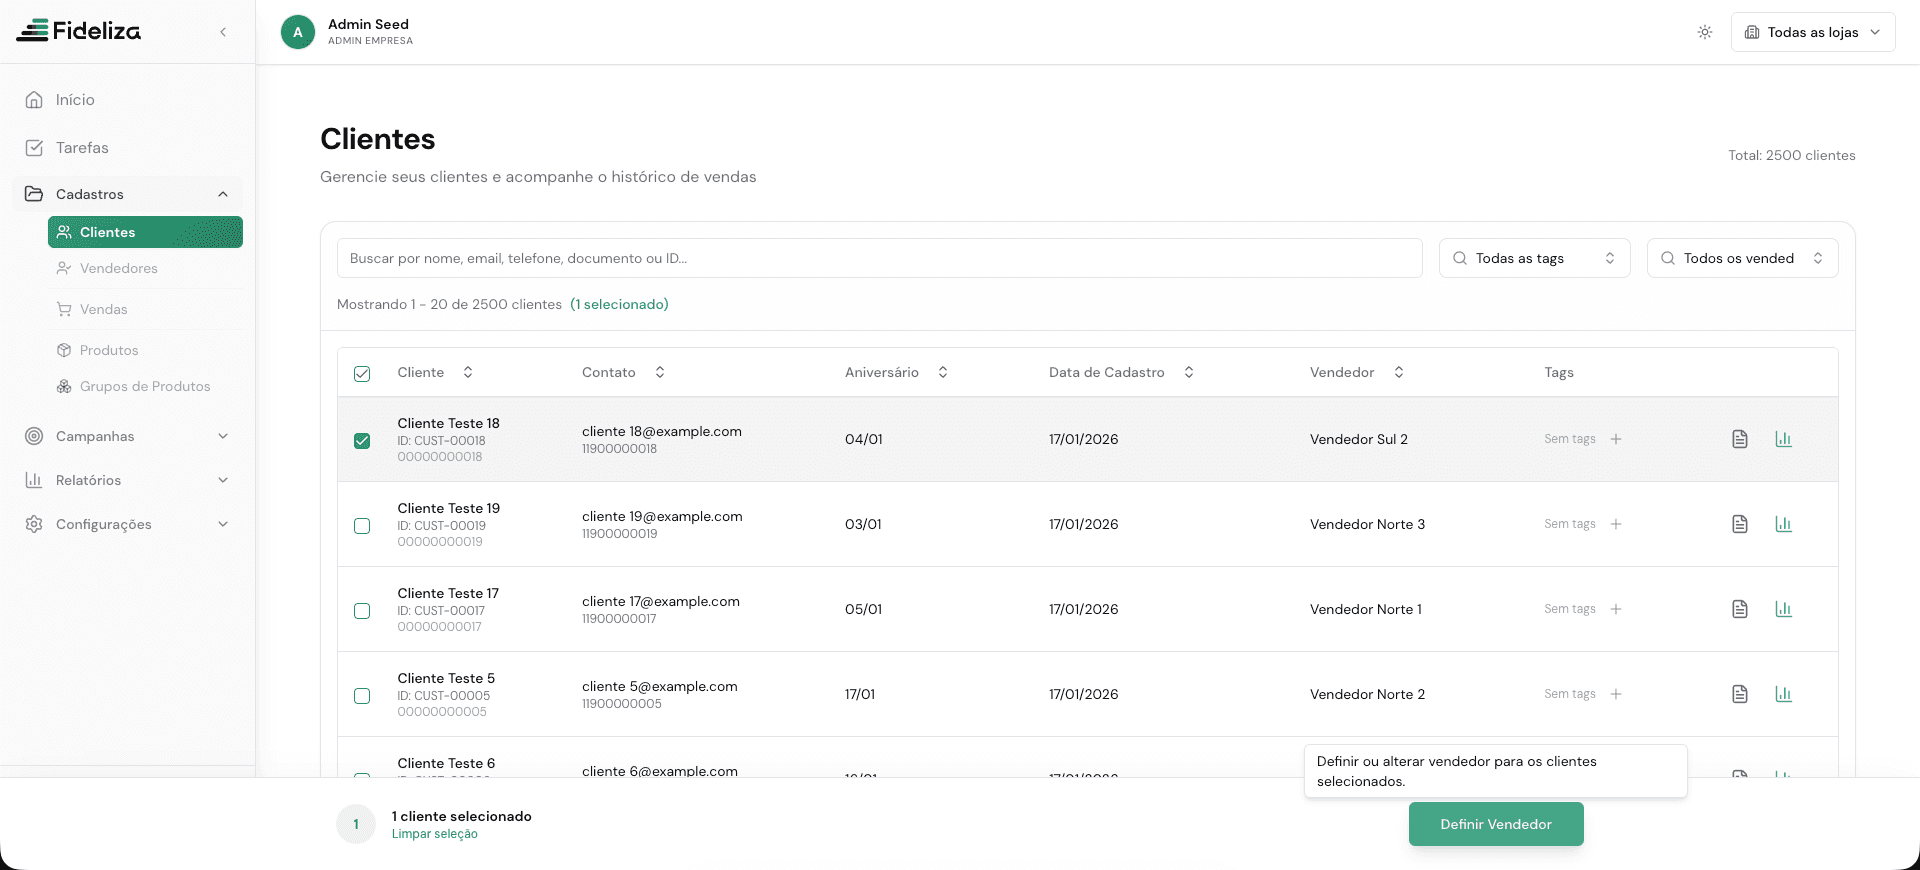Check the Cliente Teste 19 checkbox
The width and height of the screenshot is (1920, 870).
[362, 526]
